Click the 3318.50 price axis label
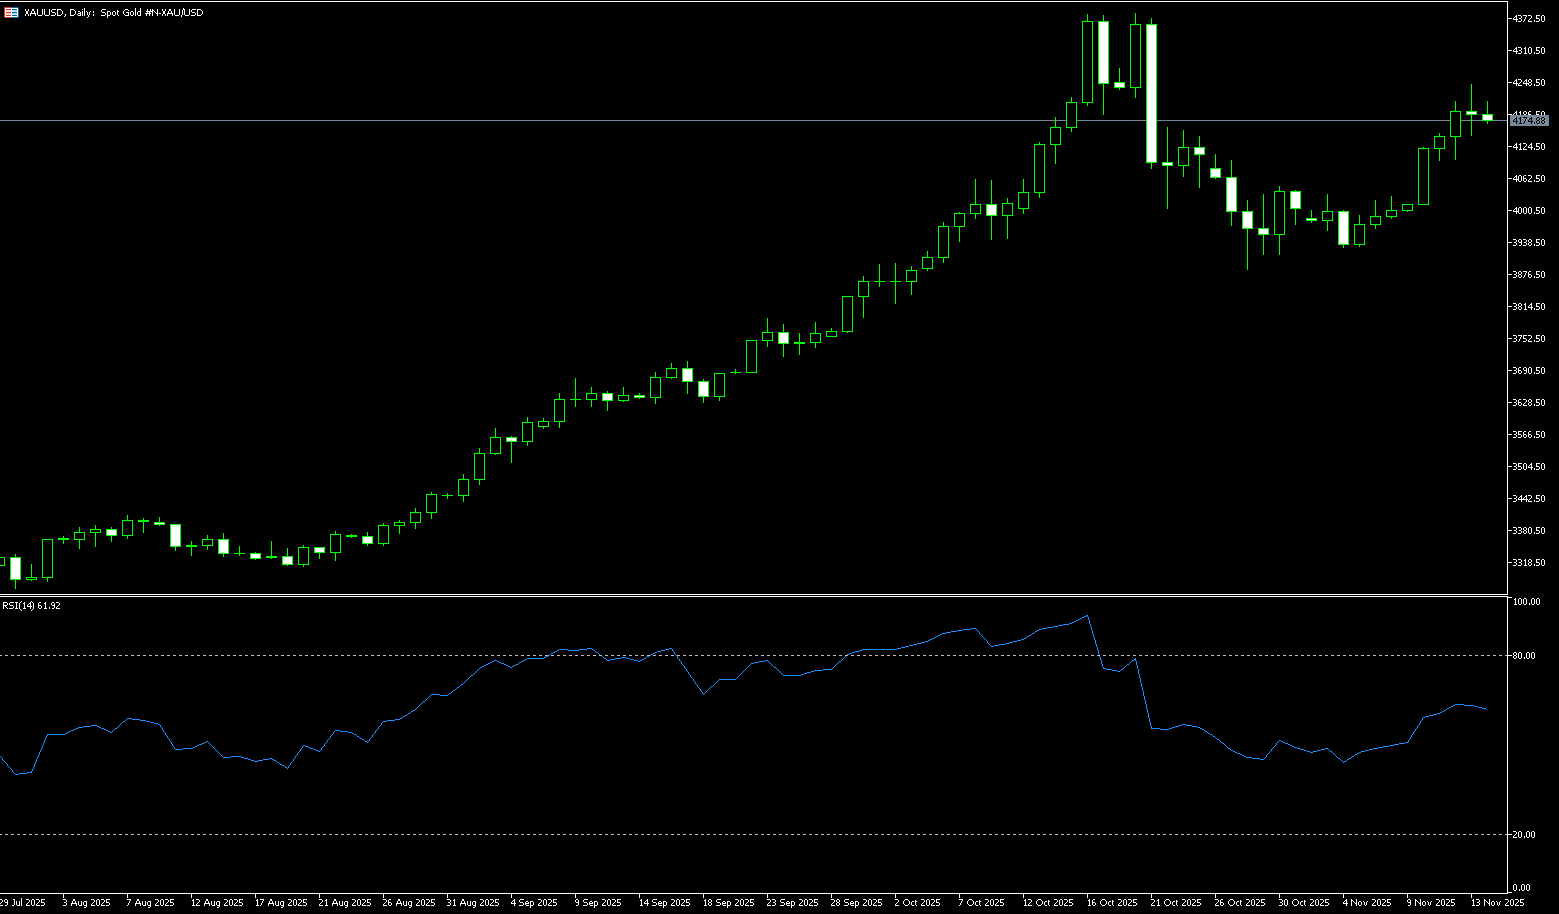This screenshot has height=914, width=1559. click(x=1529, y=563)
